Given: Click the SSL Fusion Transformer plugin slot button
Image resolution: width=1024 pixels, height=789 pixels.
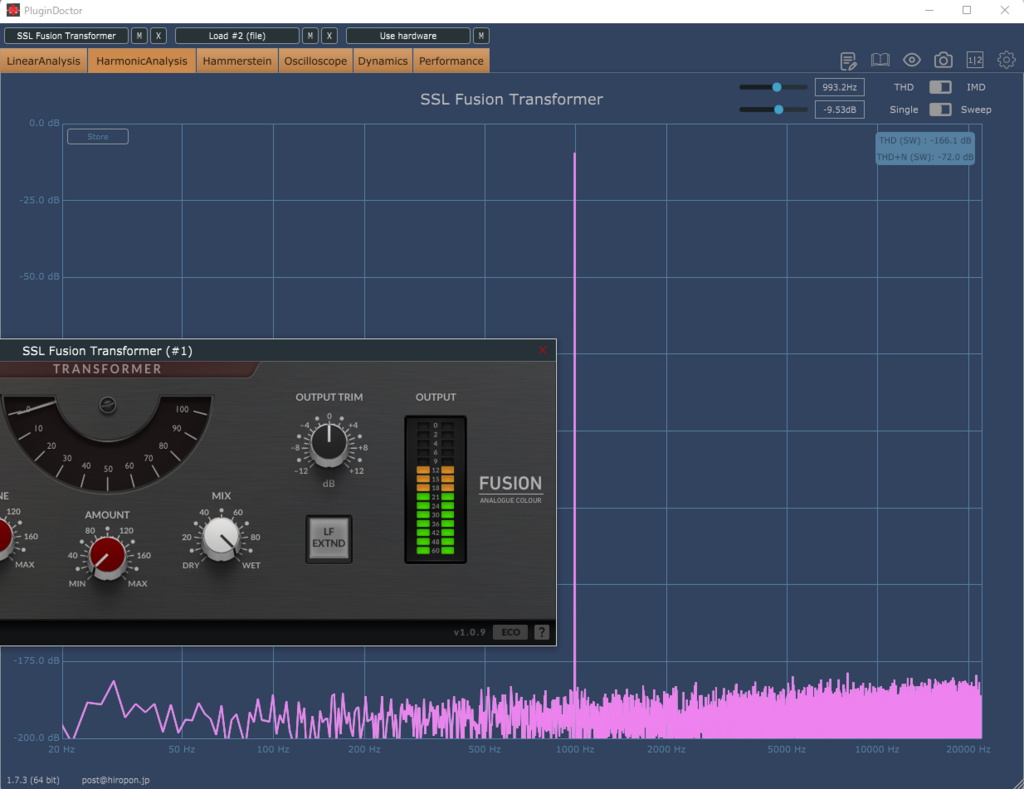Looking at the screenshot, I should [x=66, y=36].
